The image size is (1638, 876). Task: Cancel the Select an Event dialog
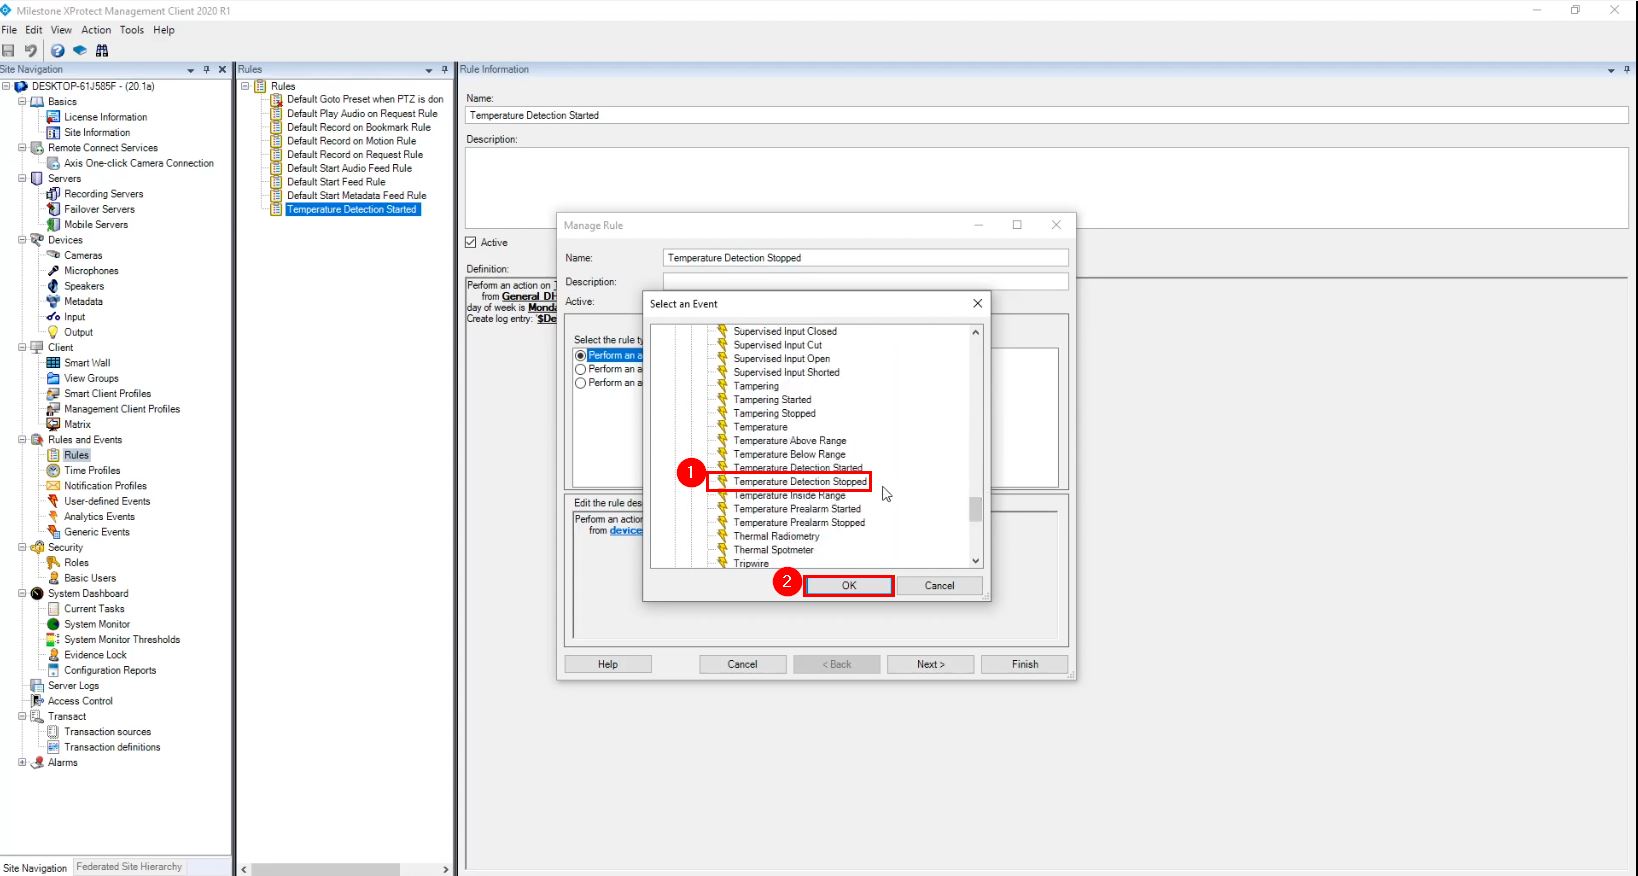click(x=939, y=586)
